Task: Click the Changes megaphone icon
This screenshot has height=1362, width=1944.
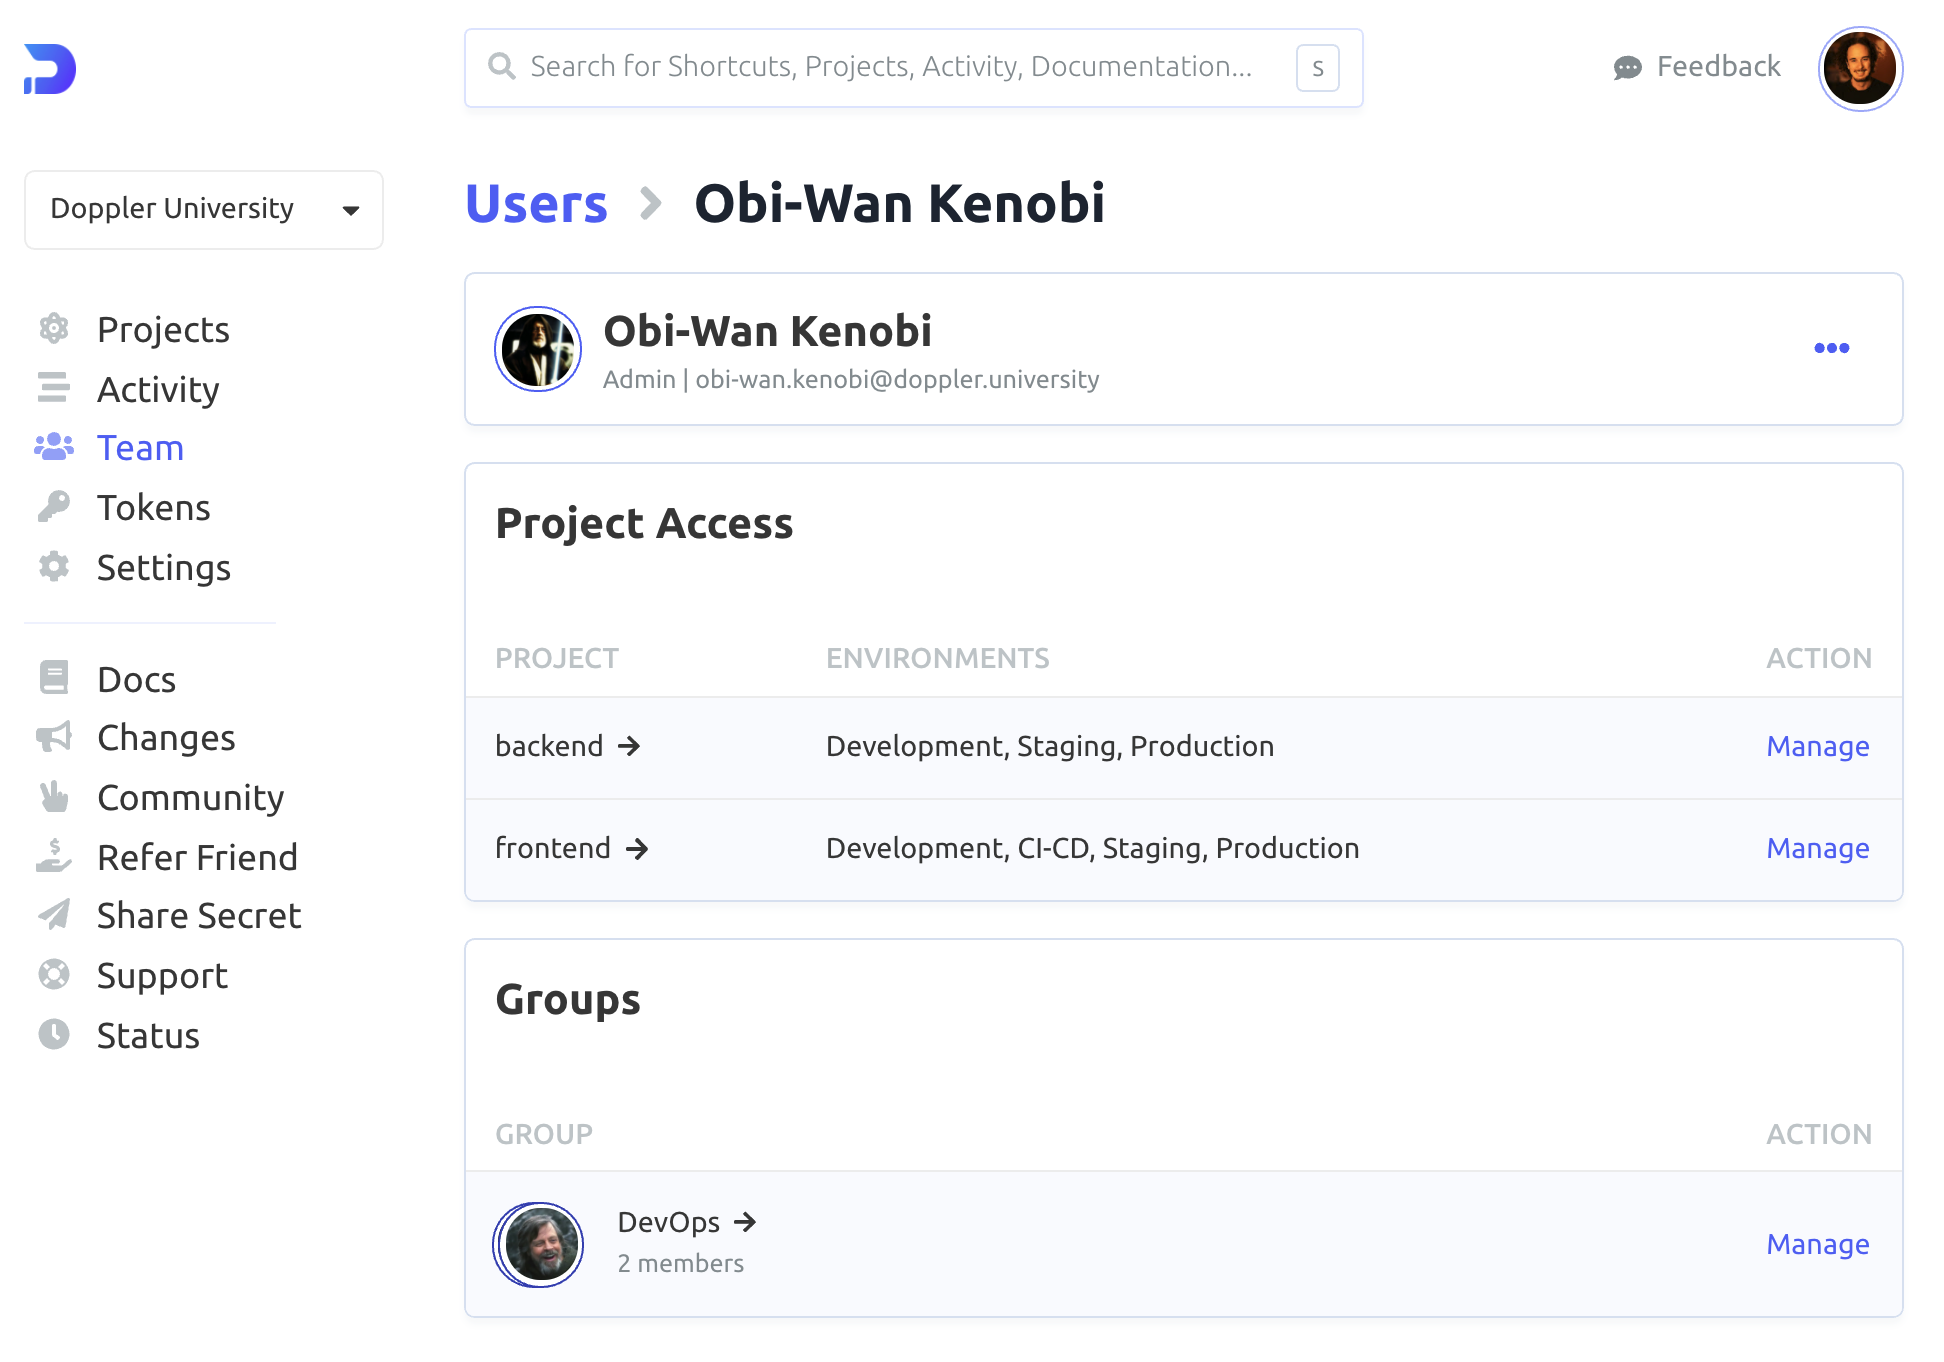Action: tap(54, 738)
